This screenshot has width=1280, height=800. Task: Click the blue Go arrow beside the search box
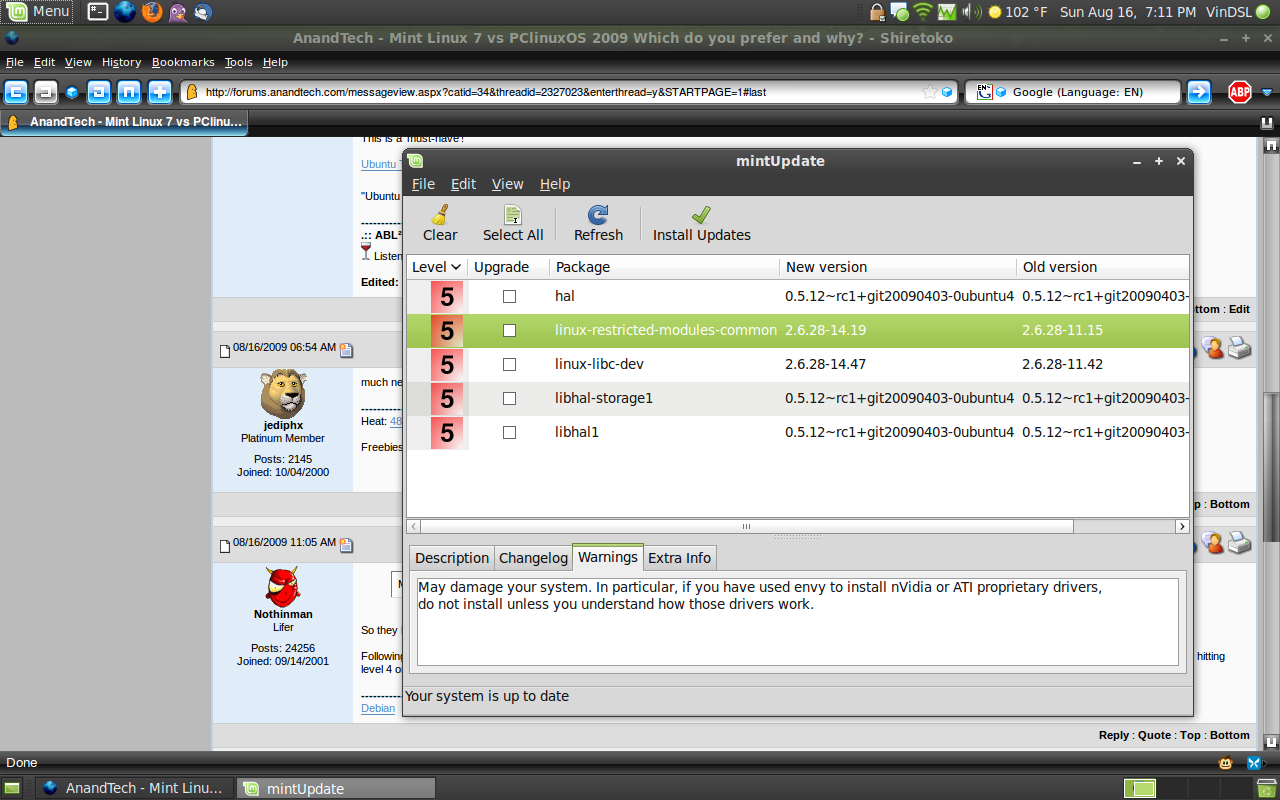click(1199, 92)
